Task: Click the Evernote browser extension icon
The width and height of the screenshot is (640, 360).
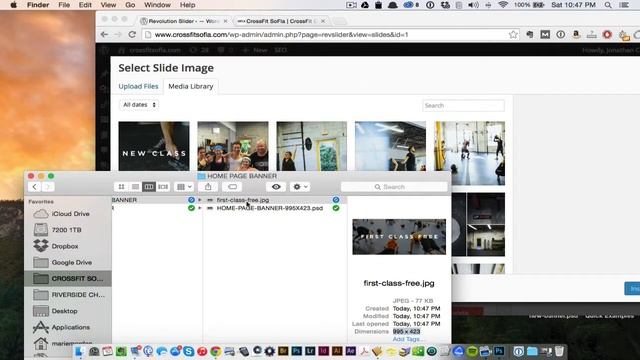Action: (x=530, y=35)
